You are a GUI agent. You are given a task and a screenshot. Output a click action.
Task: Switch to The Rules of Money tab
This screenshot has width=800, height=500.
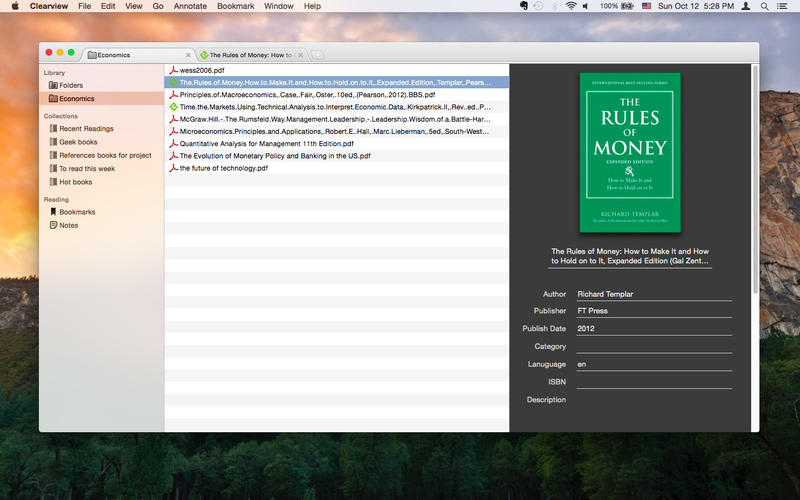(250, 55)
